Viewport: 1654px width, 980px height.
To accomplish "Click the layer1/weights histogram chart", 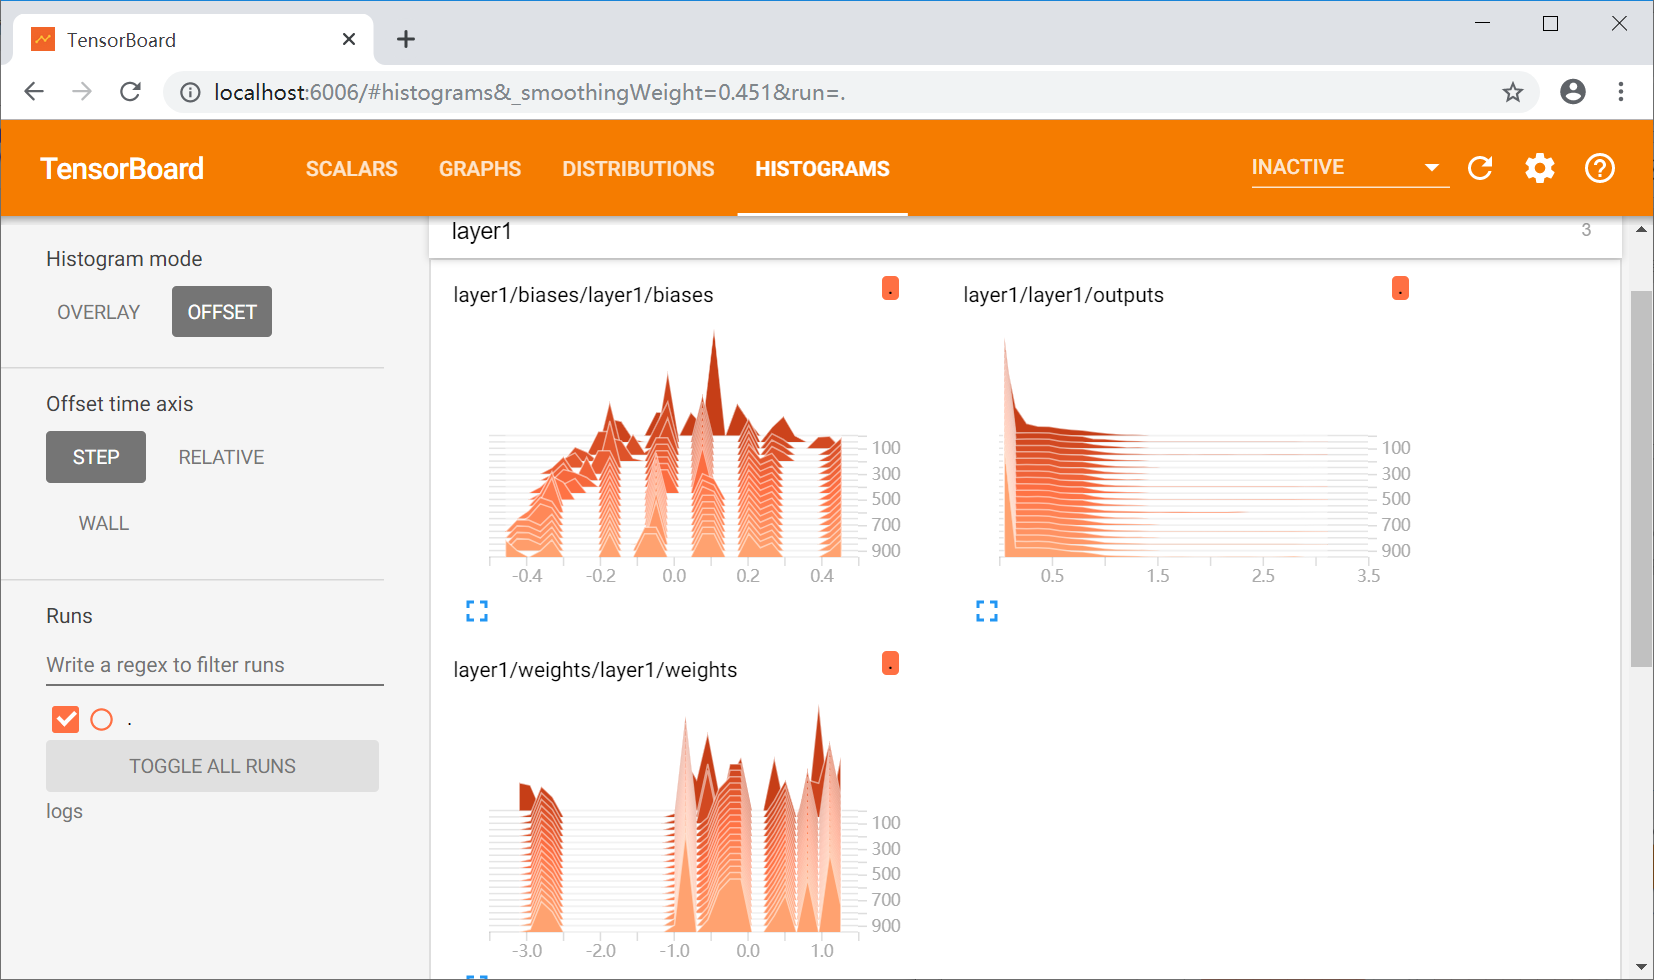I will [x=677, y=832].
